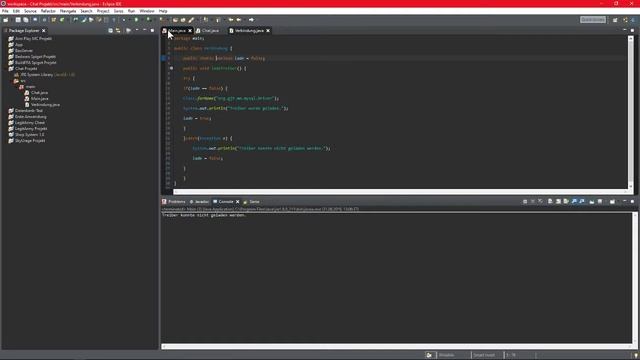Image resolution: width=640 pixels, height=360 pixels.
Task: Click Smart Insert in status bar
Action: click(484, 355)
